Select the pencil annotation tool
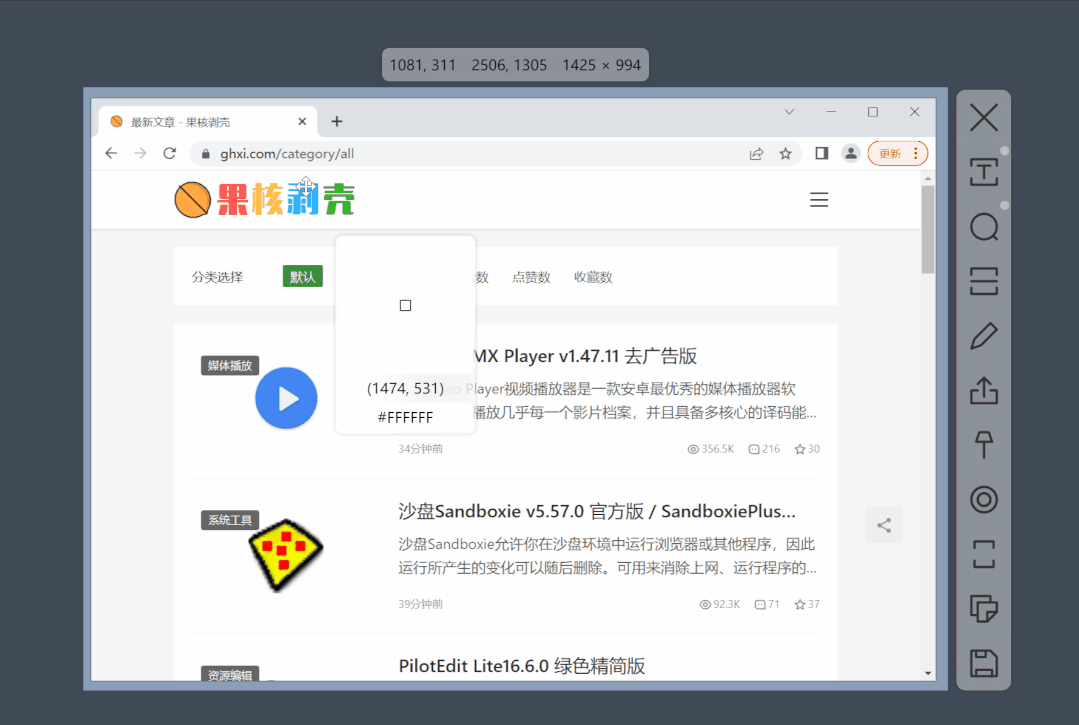The image size is (1079, 725). tap(983, 336)
